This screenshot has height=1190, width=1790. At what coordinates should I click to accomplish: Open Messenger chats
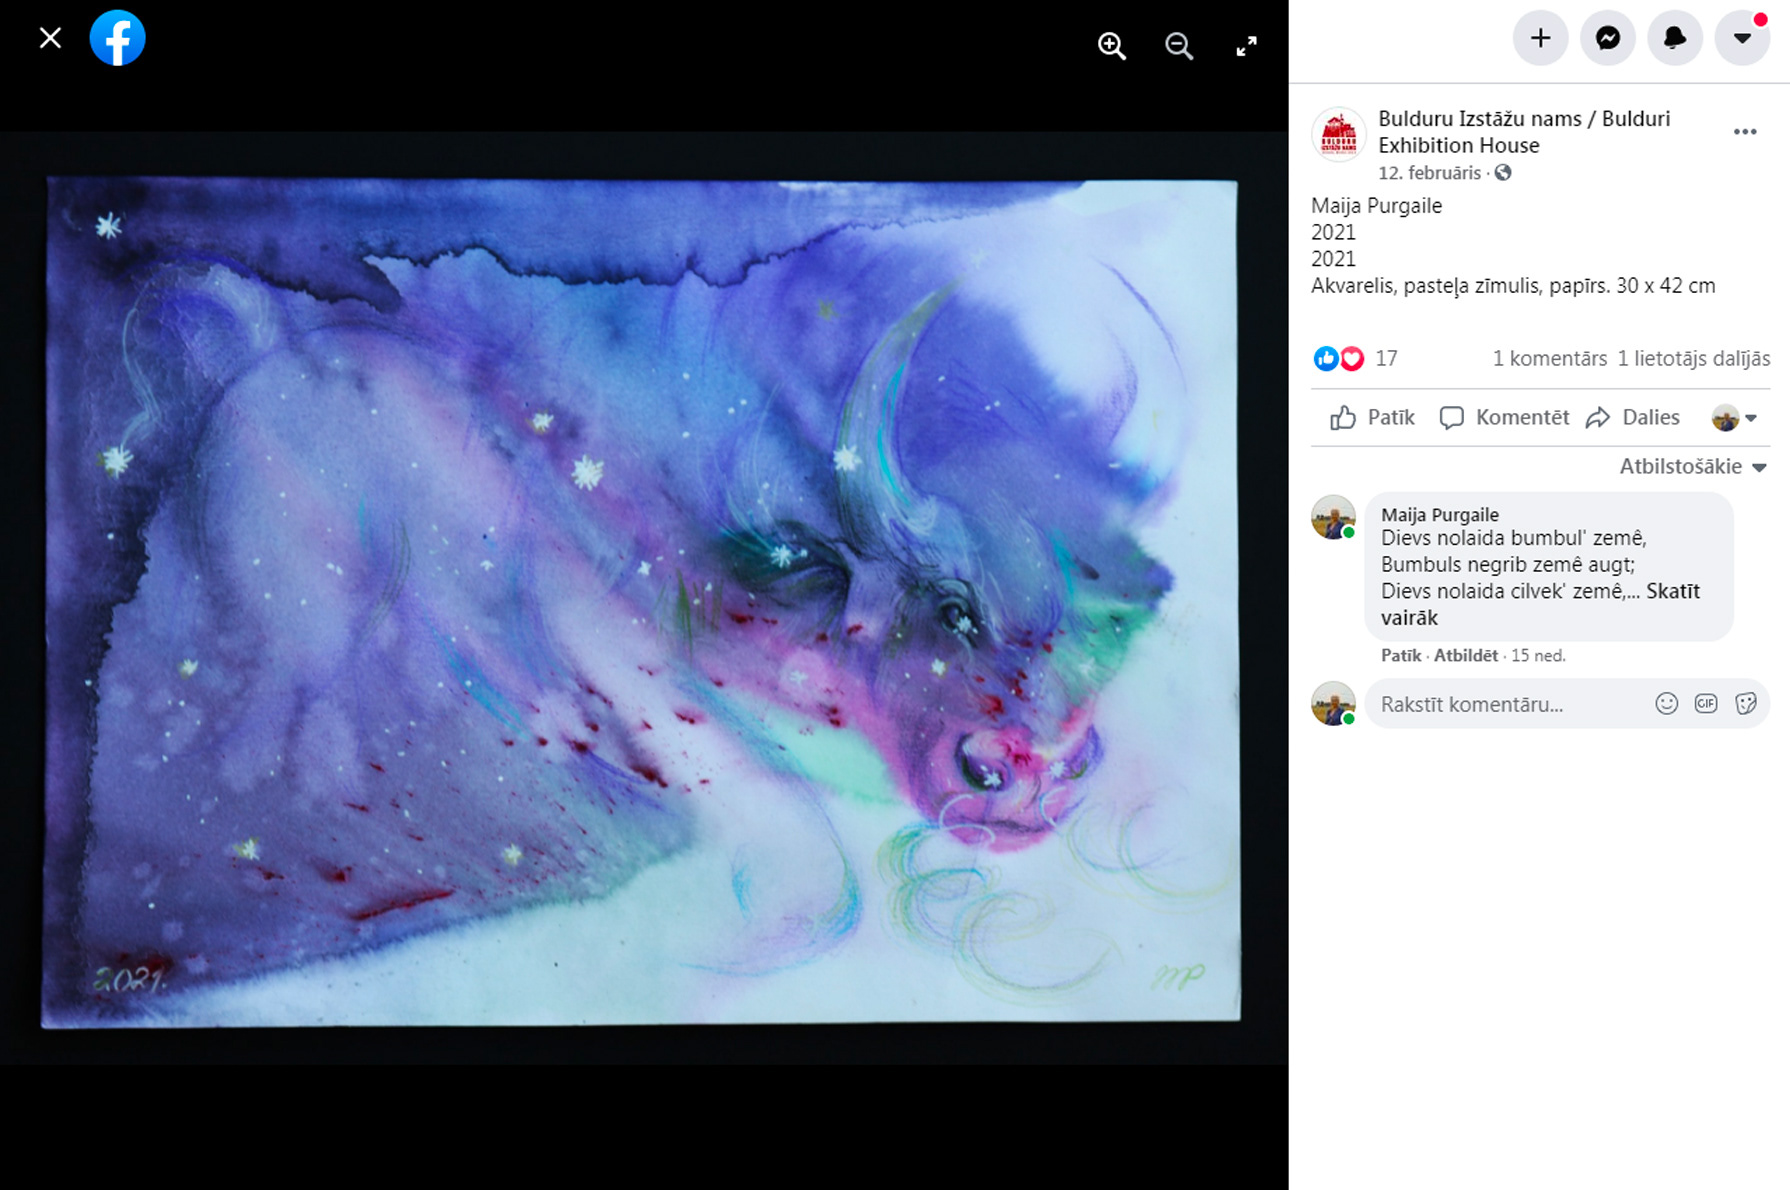tap(1608, 38)
